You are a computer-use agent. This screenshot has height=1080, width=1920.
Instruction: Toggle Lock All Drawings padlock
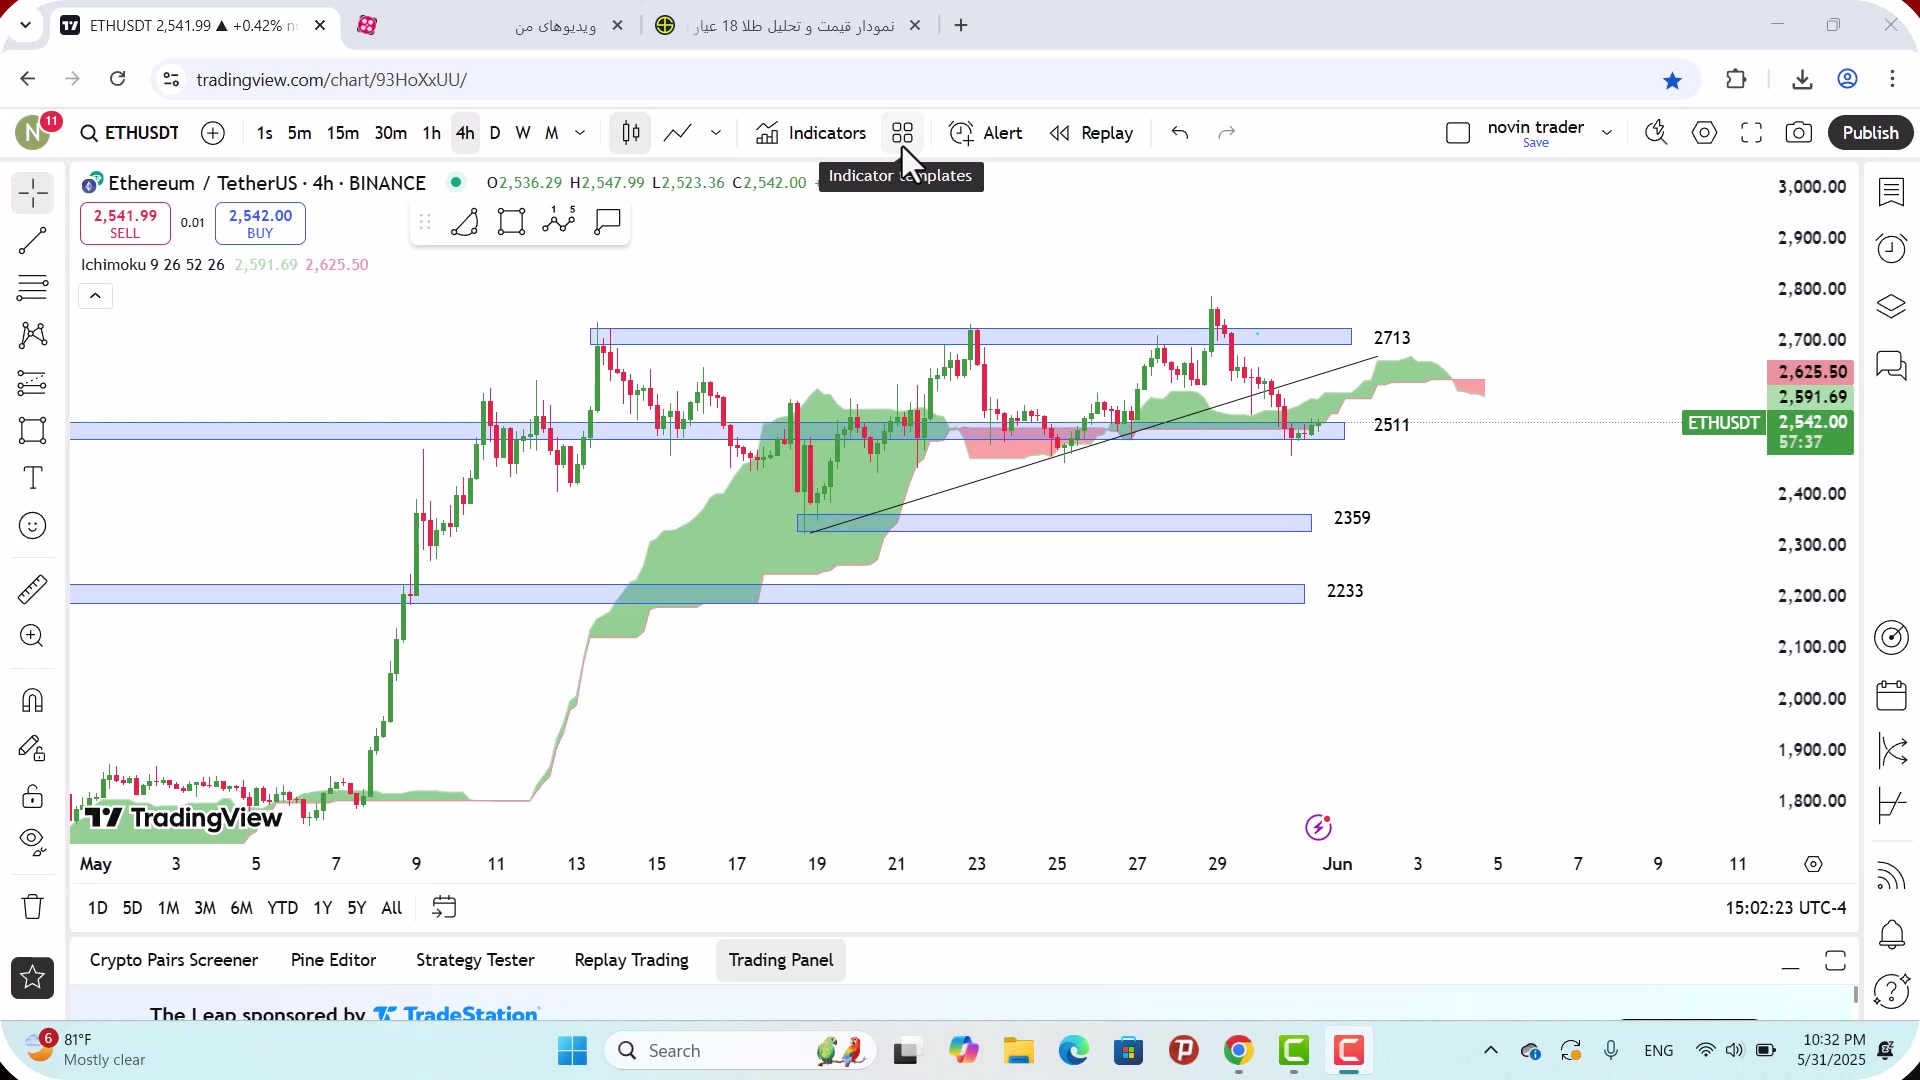(x=32, y=797)
